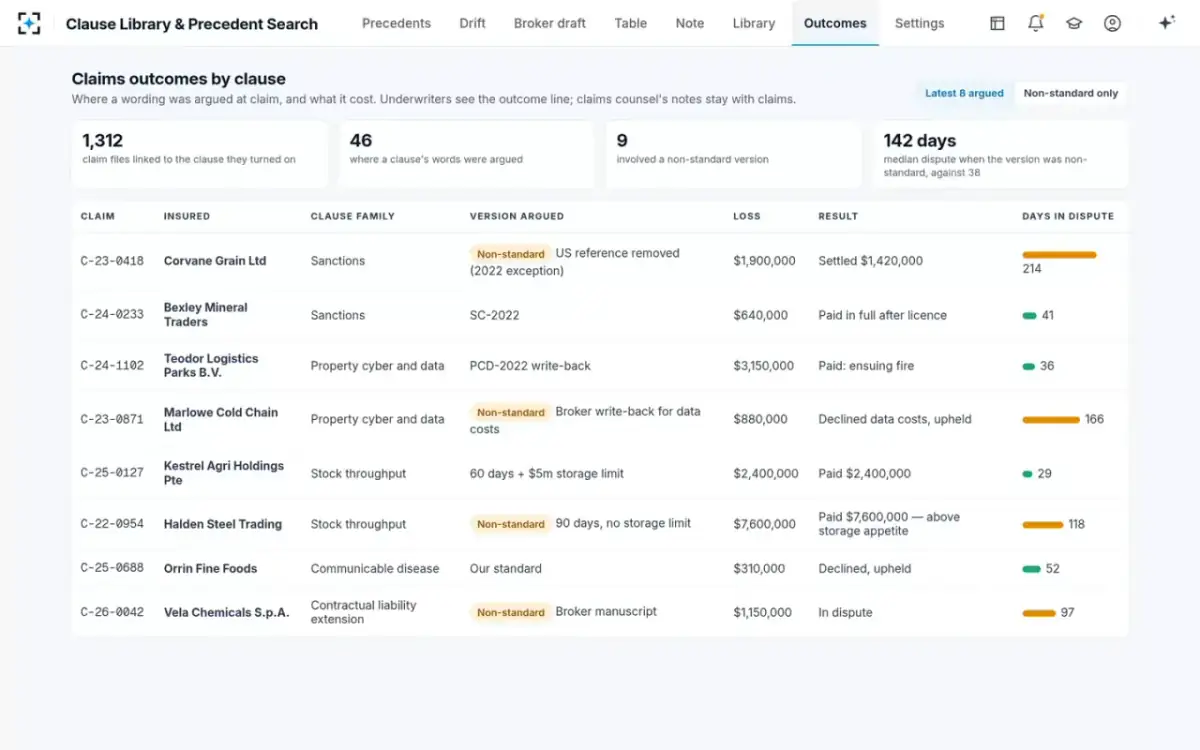
Task: Open the user account icon
Action: point(1112,23)
